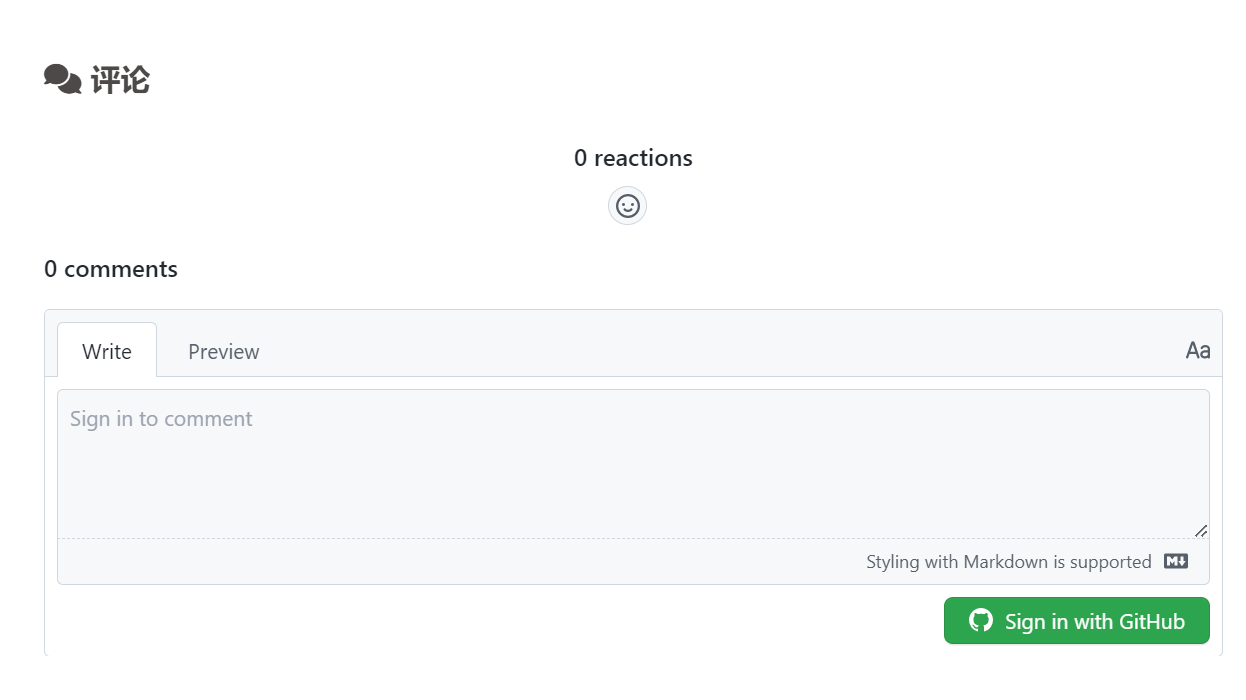Click the word Markdown in the styling hint
1246x700 pixels.
[x=1006, y=562]
